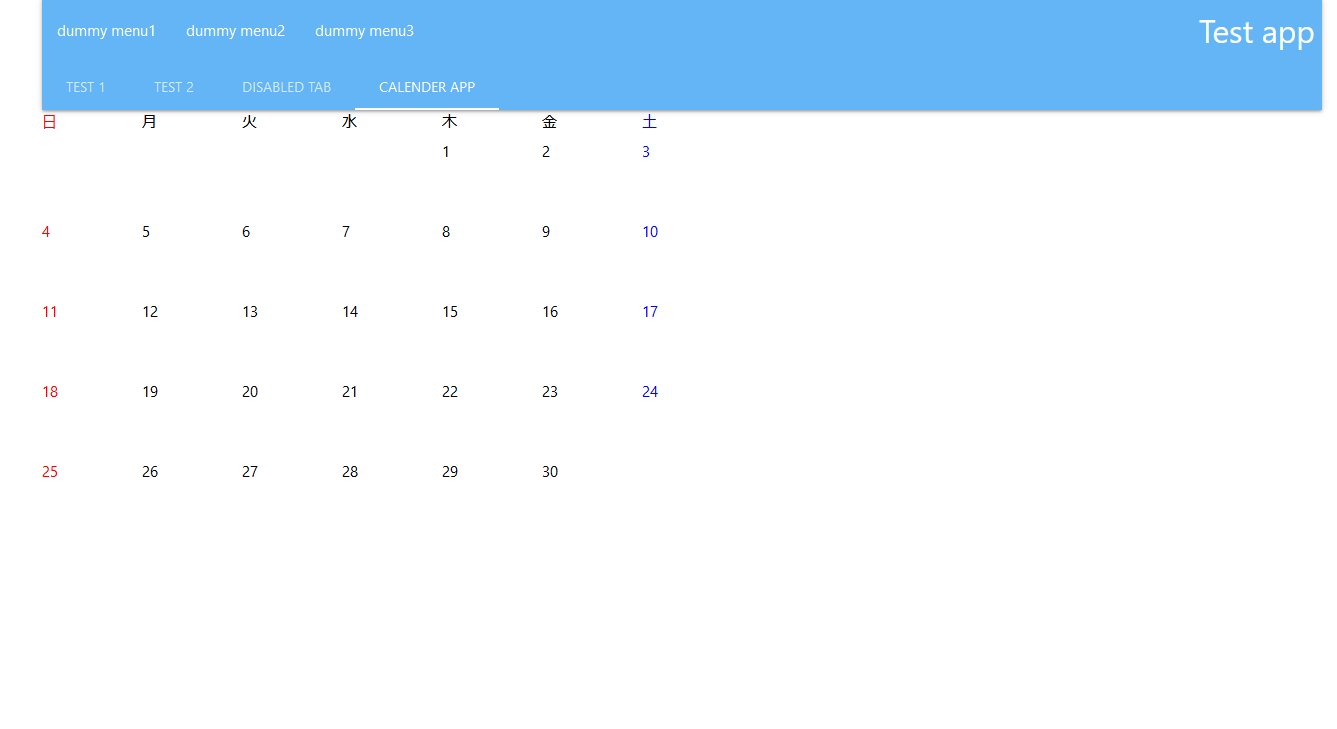Click the Test app title
The image size is (1337, 729).
[x=1256, y=32]
